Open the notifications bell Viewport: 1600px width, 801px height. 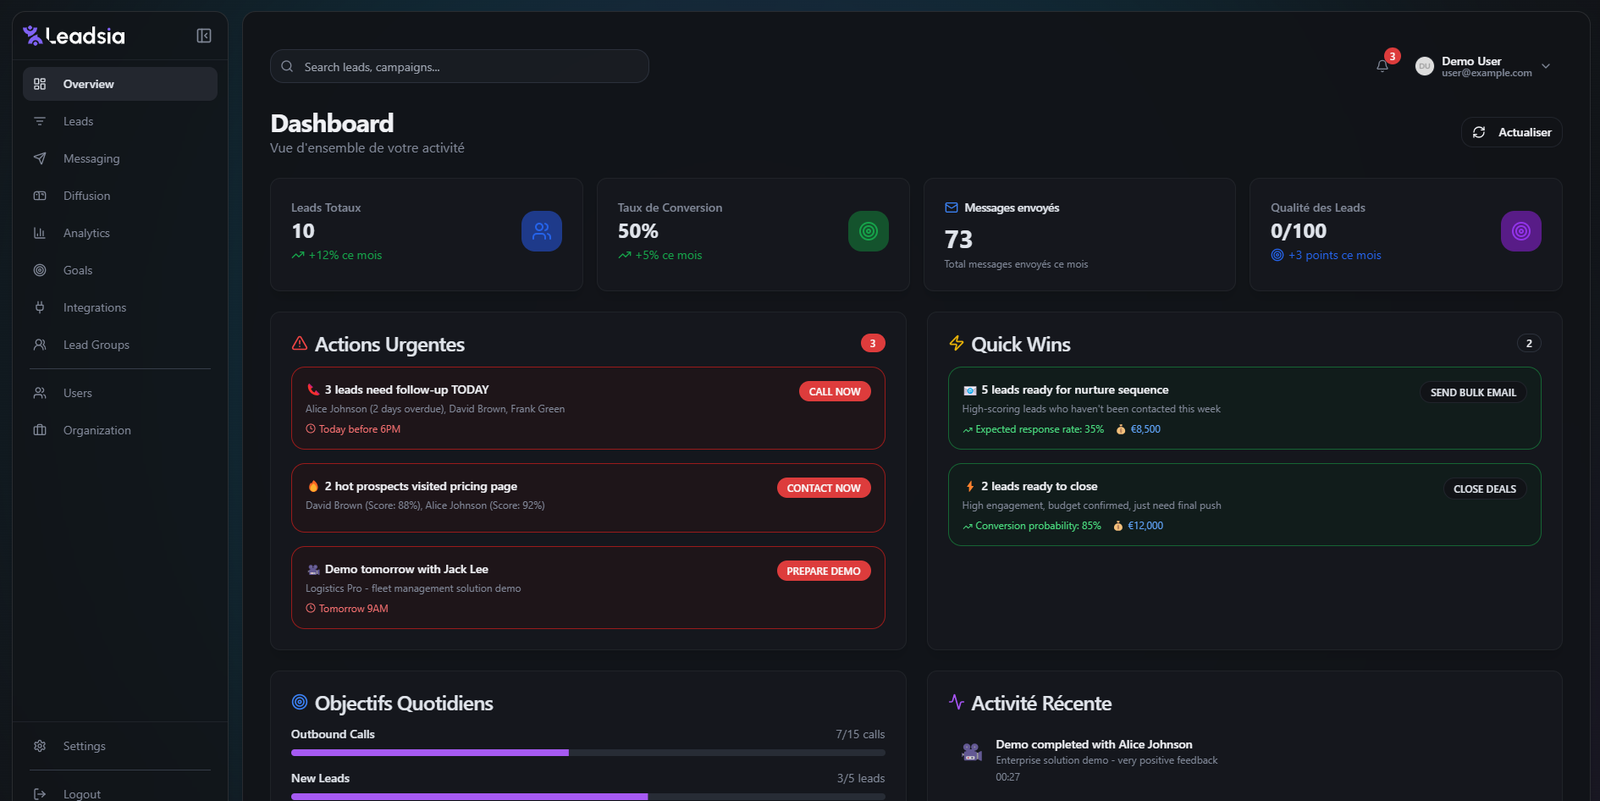1382,66
